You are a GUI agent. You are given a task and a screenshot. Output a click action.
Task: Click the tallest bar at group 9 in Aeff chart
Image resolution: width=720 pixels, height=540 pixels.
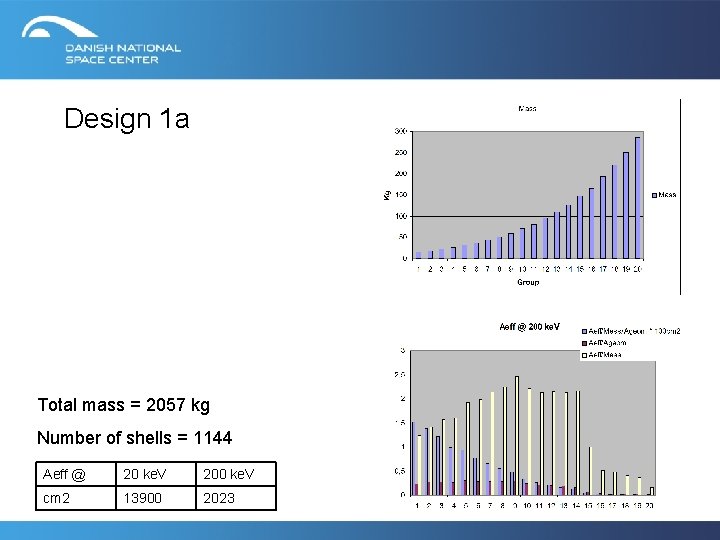pyautogui.click(x=517, y=436)
